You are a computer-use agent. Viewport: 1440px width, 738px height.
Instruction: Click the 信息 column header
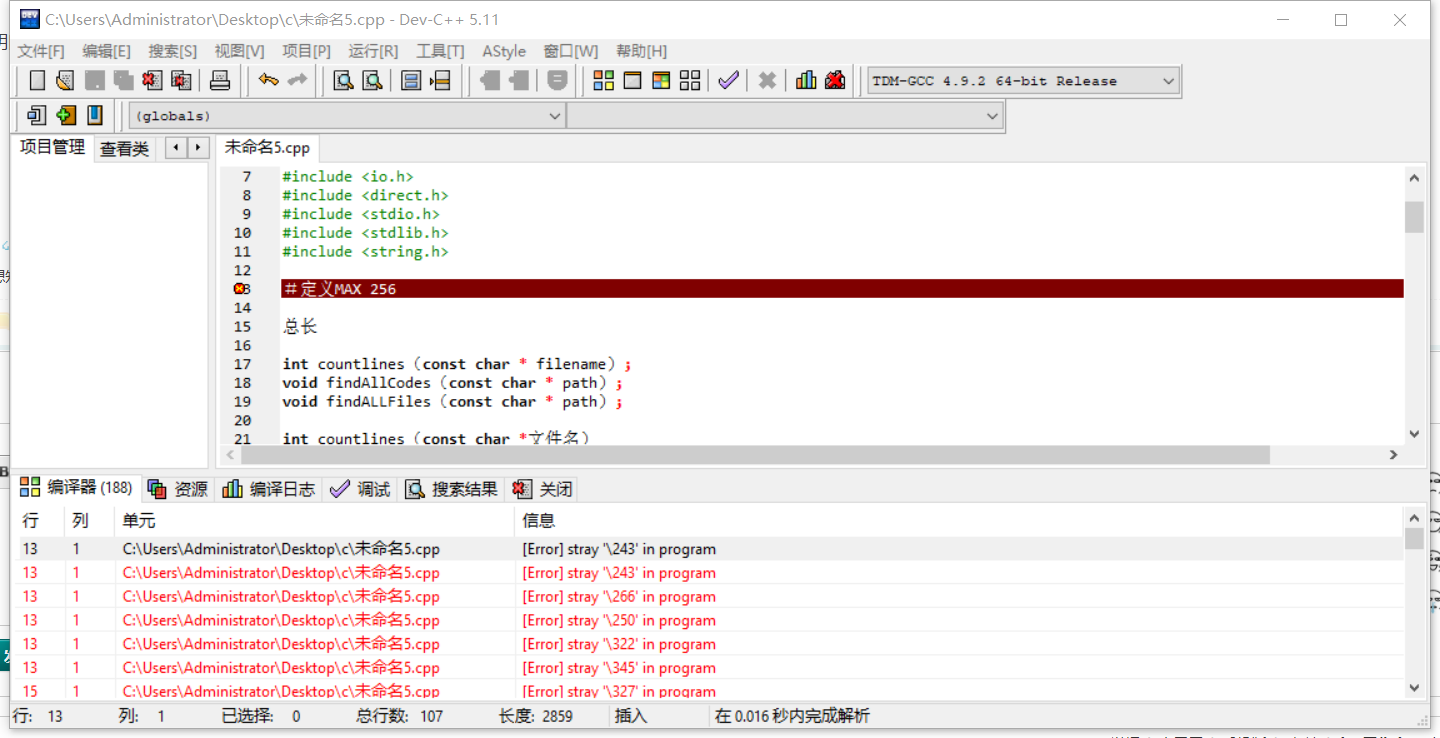pyautogui.click(x=958, y=520)
